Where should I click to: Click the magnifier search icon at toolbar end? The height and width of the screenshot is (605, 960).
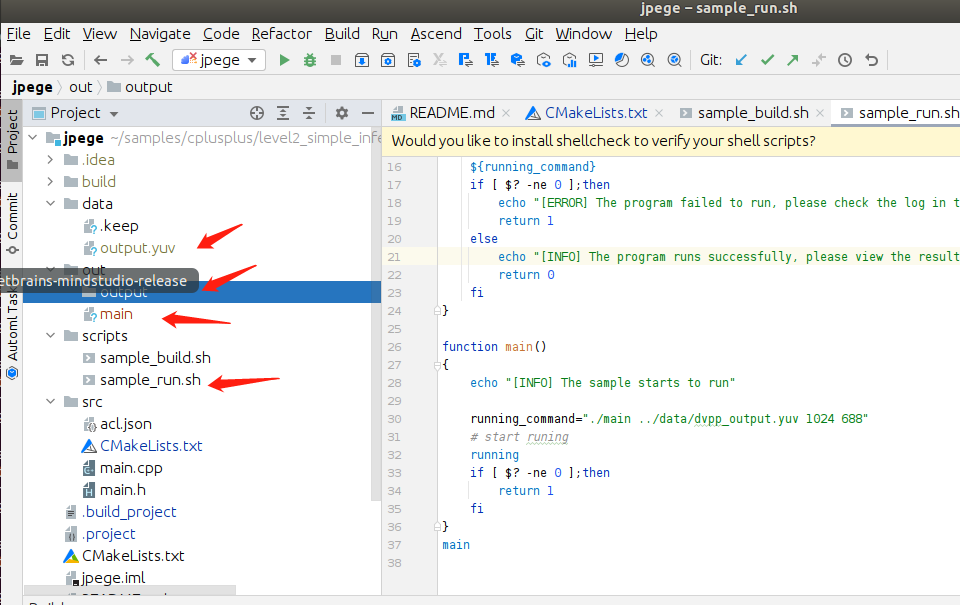(x=674, y=60)
